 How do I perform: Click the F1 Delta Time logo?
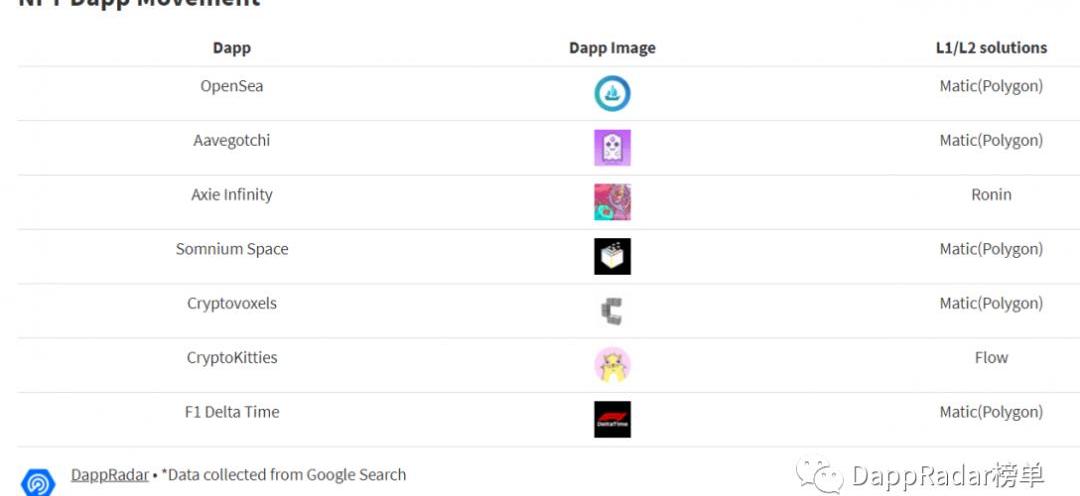(x=612, y=419)
